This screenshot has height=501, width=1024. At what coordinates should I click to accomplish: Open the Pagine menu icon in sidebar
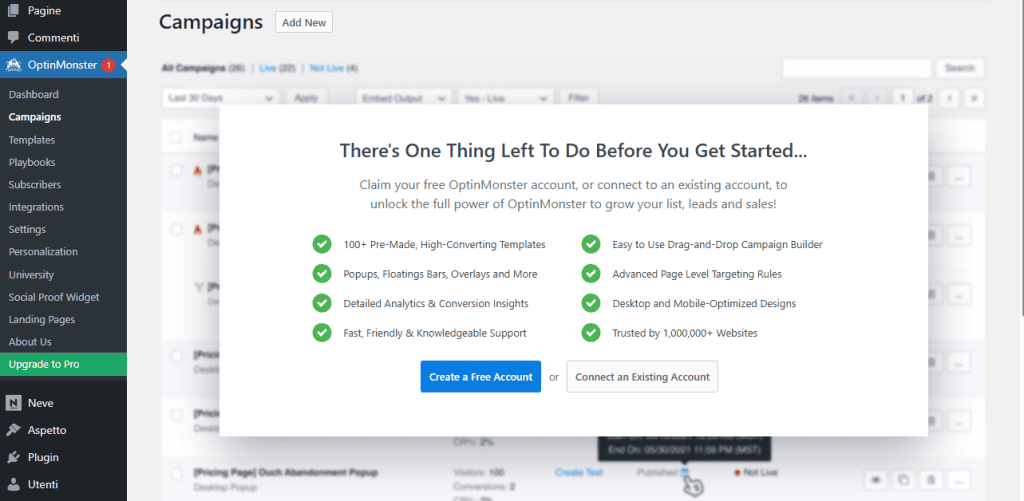point(13,11)
